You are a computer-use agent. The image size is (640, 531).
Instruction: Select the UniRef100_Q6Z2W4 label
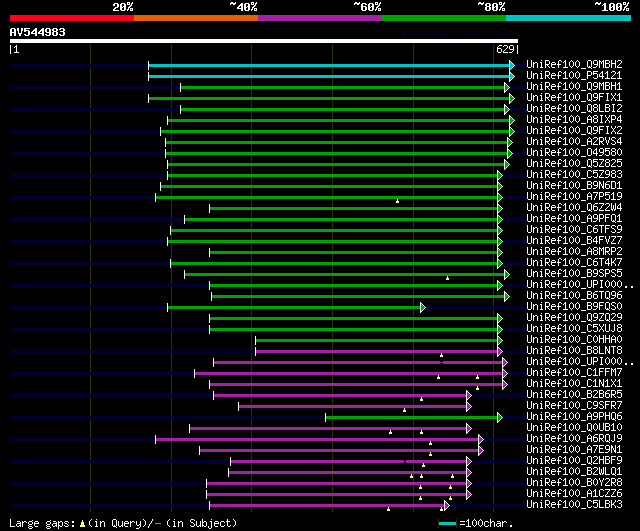pos(574,207)
